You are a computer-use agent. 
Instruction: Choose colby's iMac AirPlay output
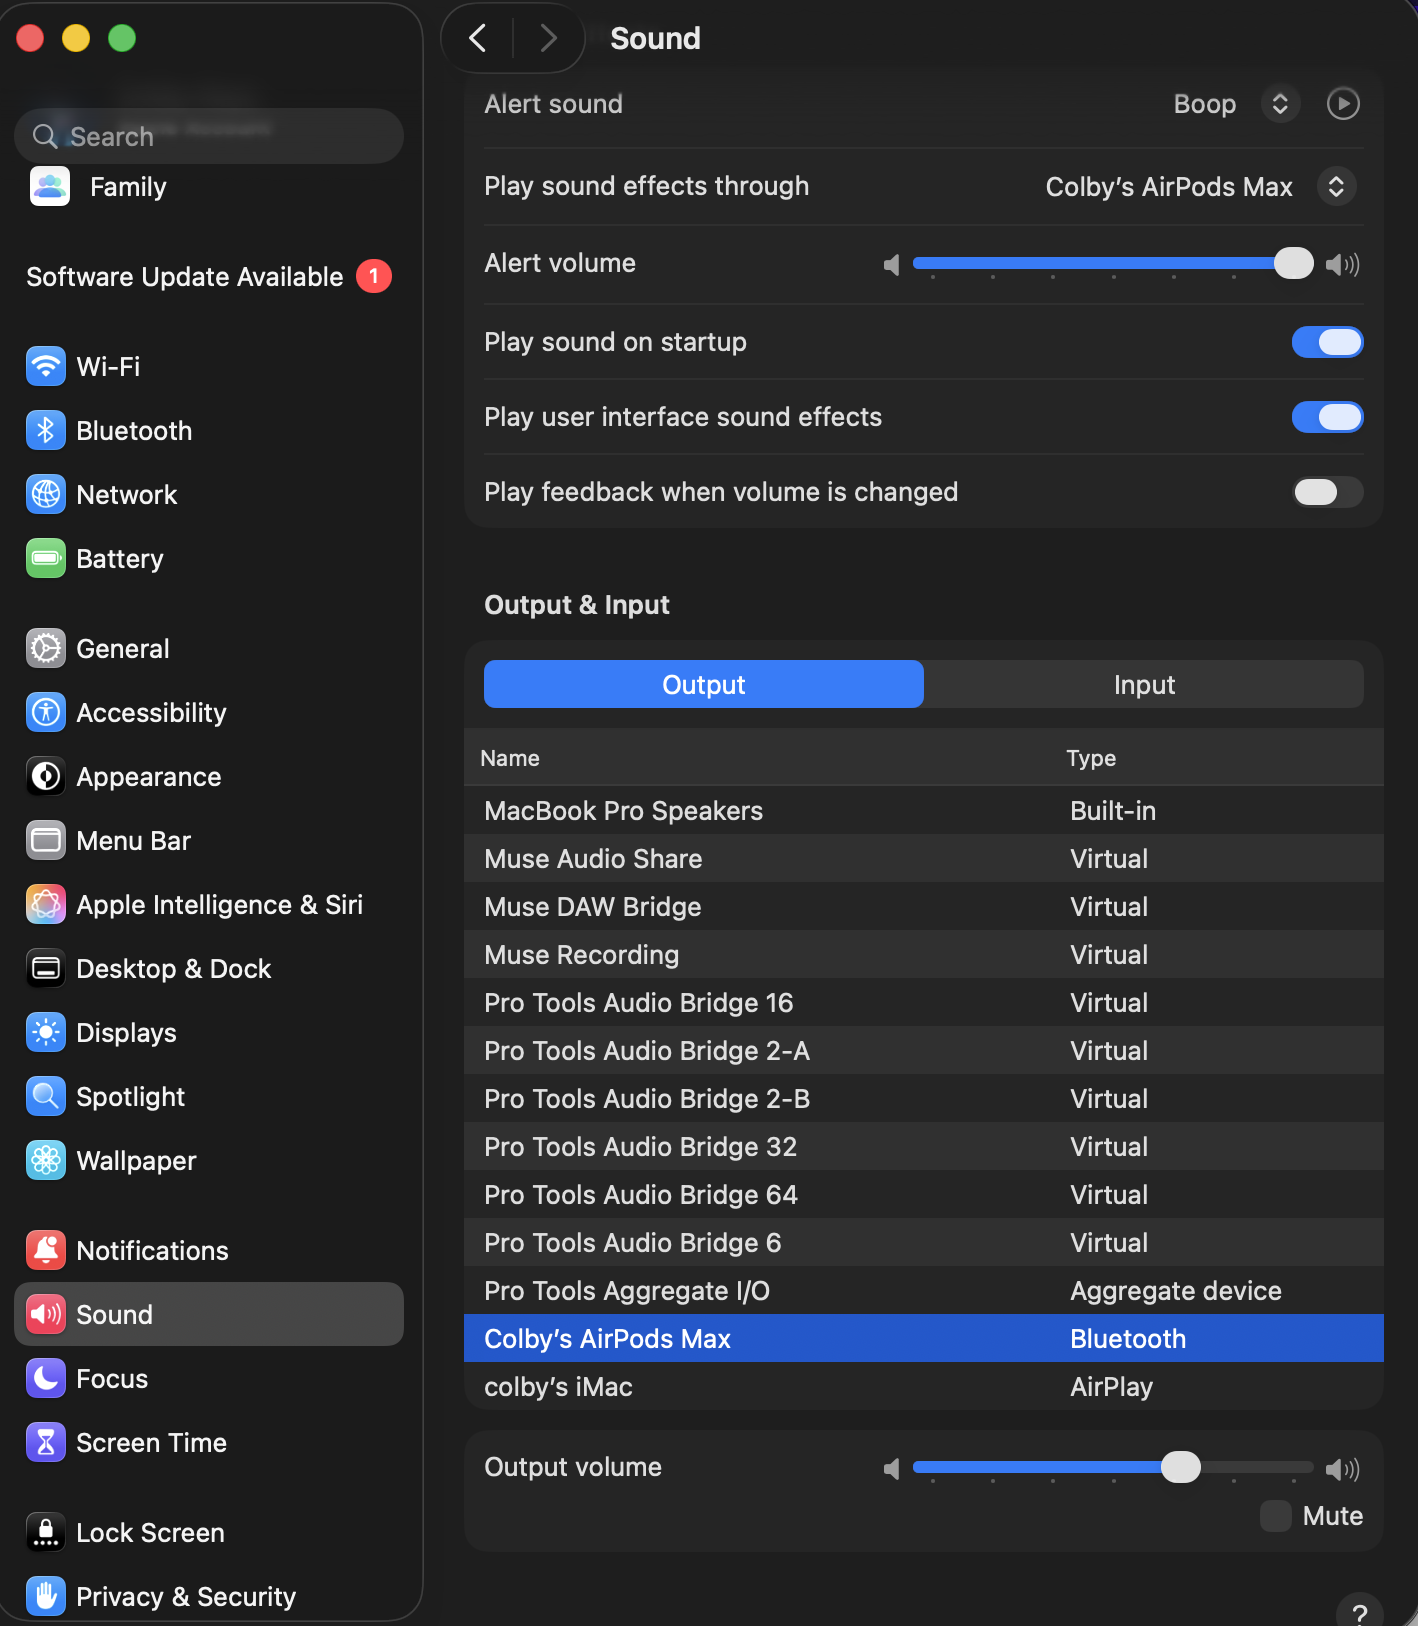click(x=924, y=1386)
